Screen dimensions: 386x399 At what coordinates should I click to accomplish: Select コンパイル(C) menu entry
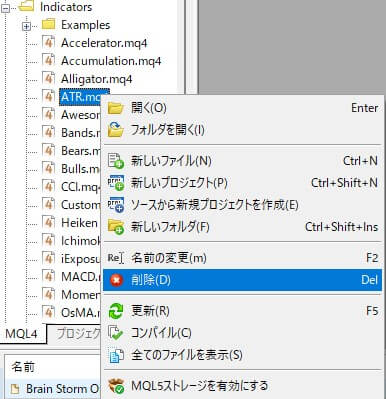(242, 333)
